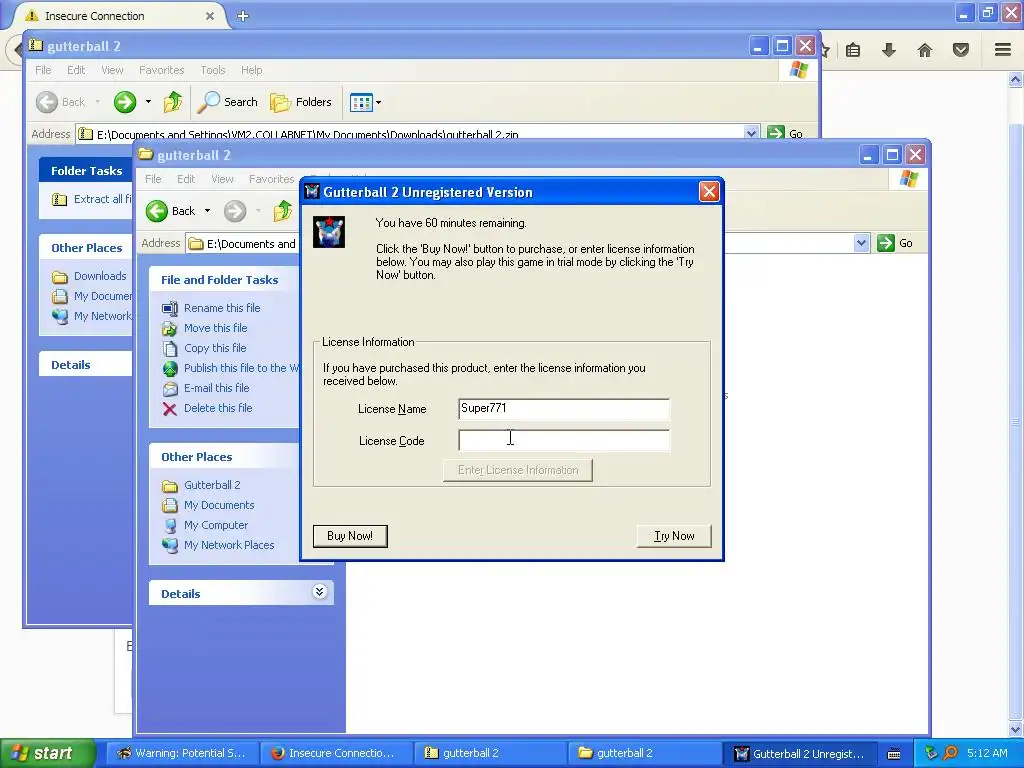
Task: Click Copy this file task icon
Action: [170, 349]
